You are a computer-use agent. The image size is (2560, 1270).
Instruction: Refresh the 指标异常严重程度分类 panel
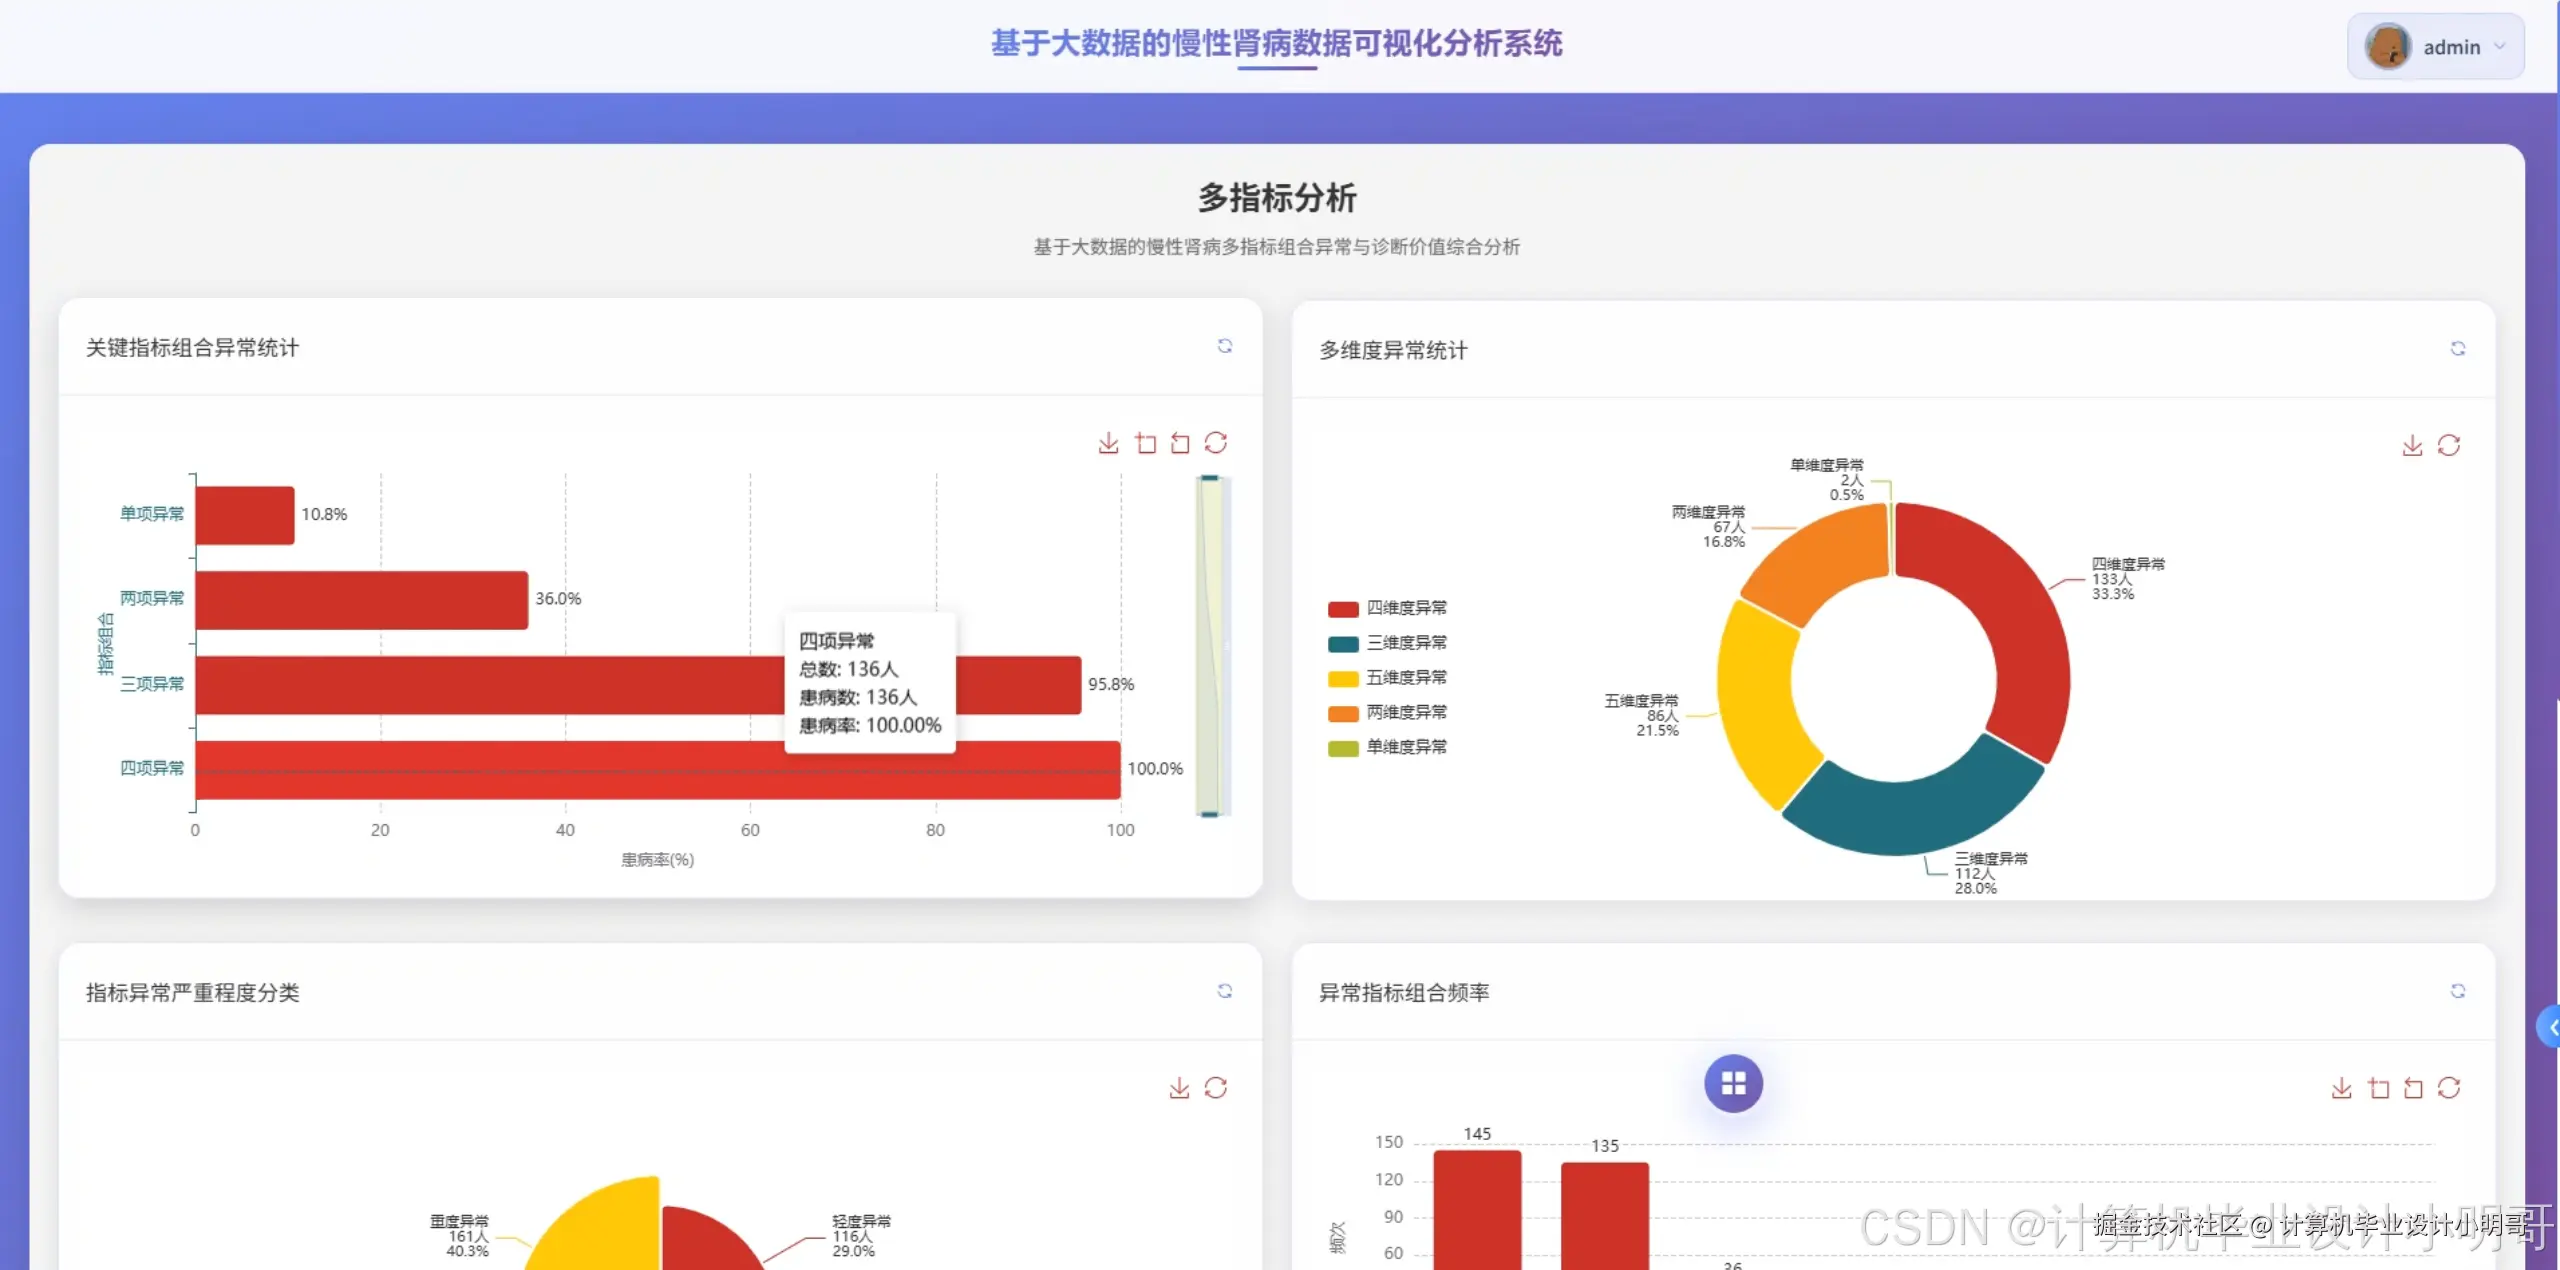coord(1227,991)
